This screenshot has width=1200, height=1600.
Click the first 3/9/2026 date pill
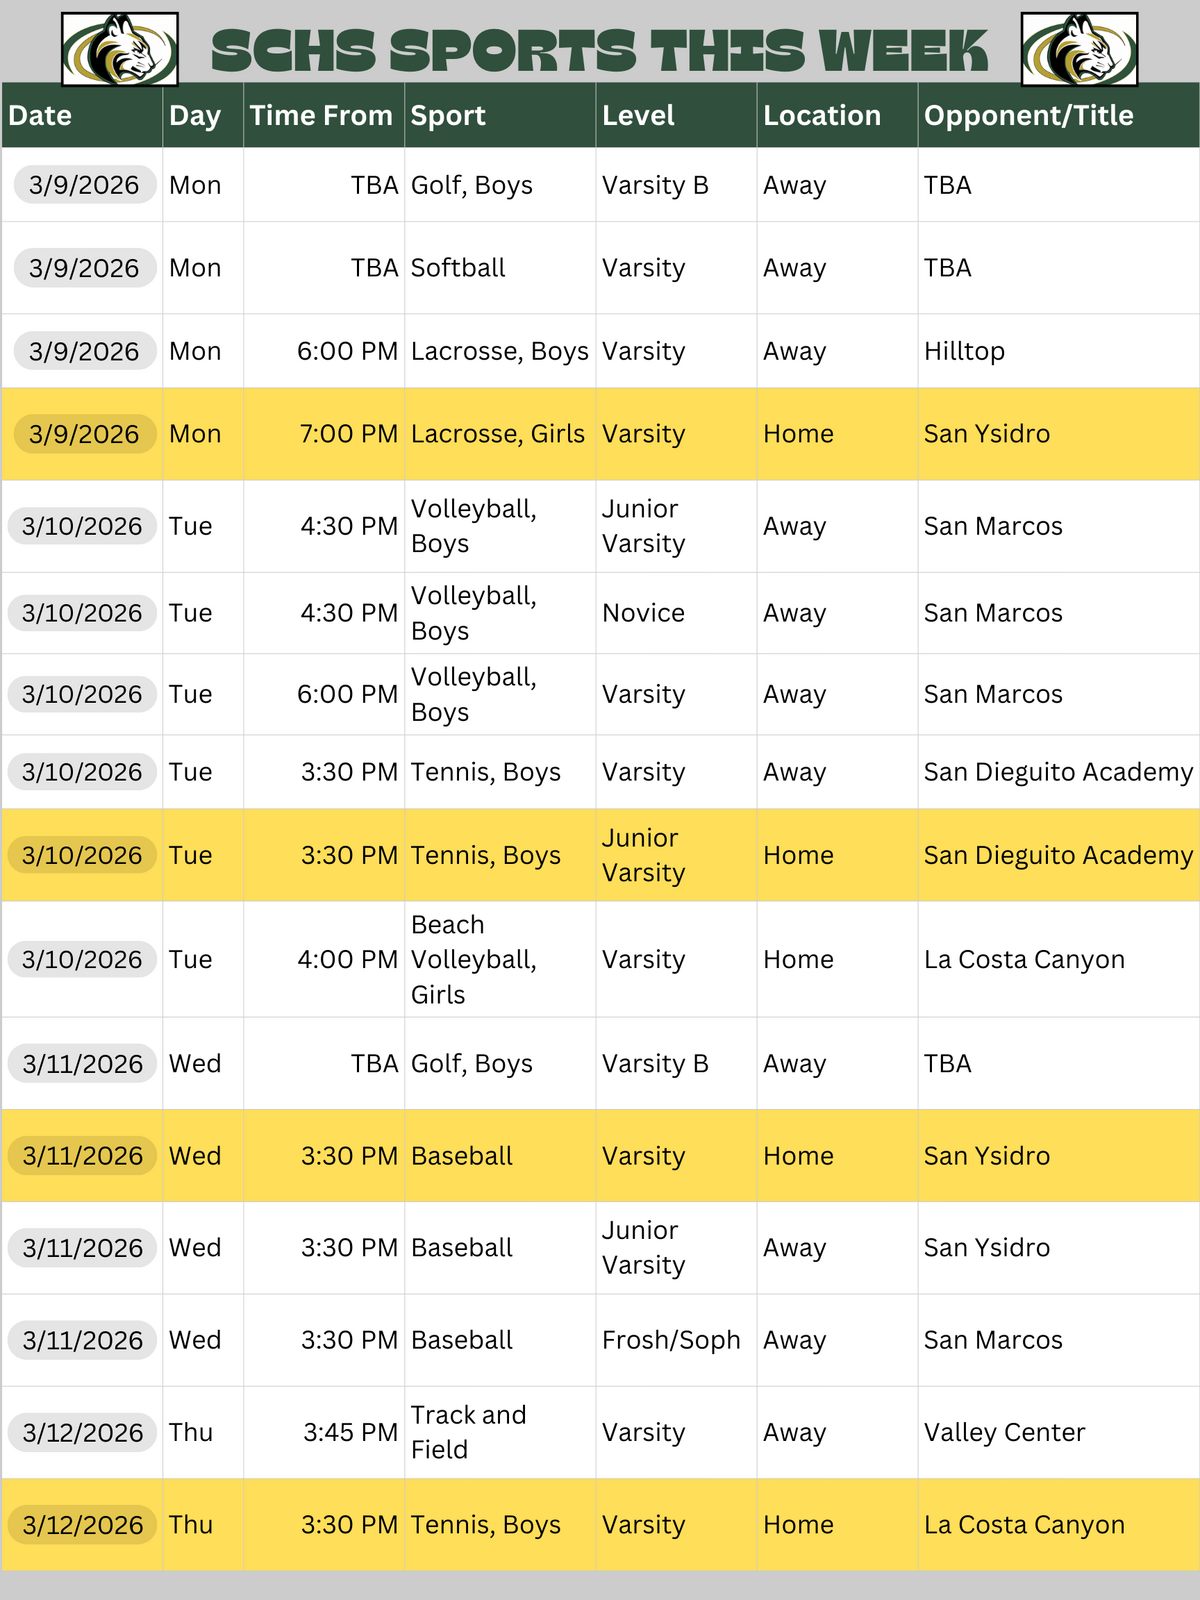tap(84, 185)
